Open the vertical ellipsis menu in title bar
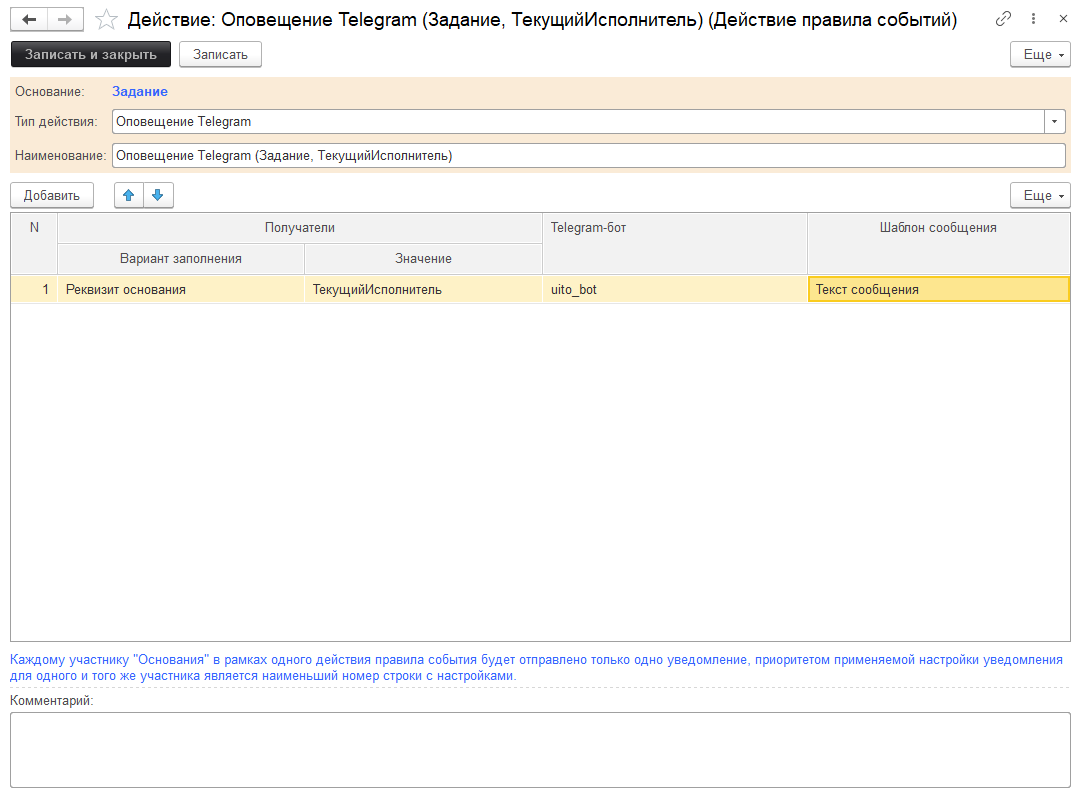The height and width of the screenshot is (797, 1087). point(1033,18)
